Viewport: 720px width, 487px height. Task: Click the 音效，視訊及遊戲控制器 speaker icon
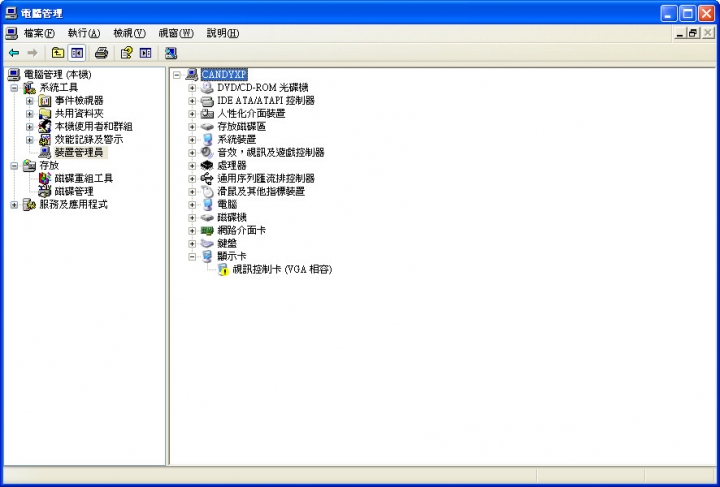tap(207, 152)
